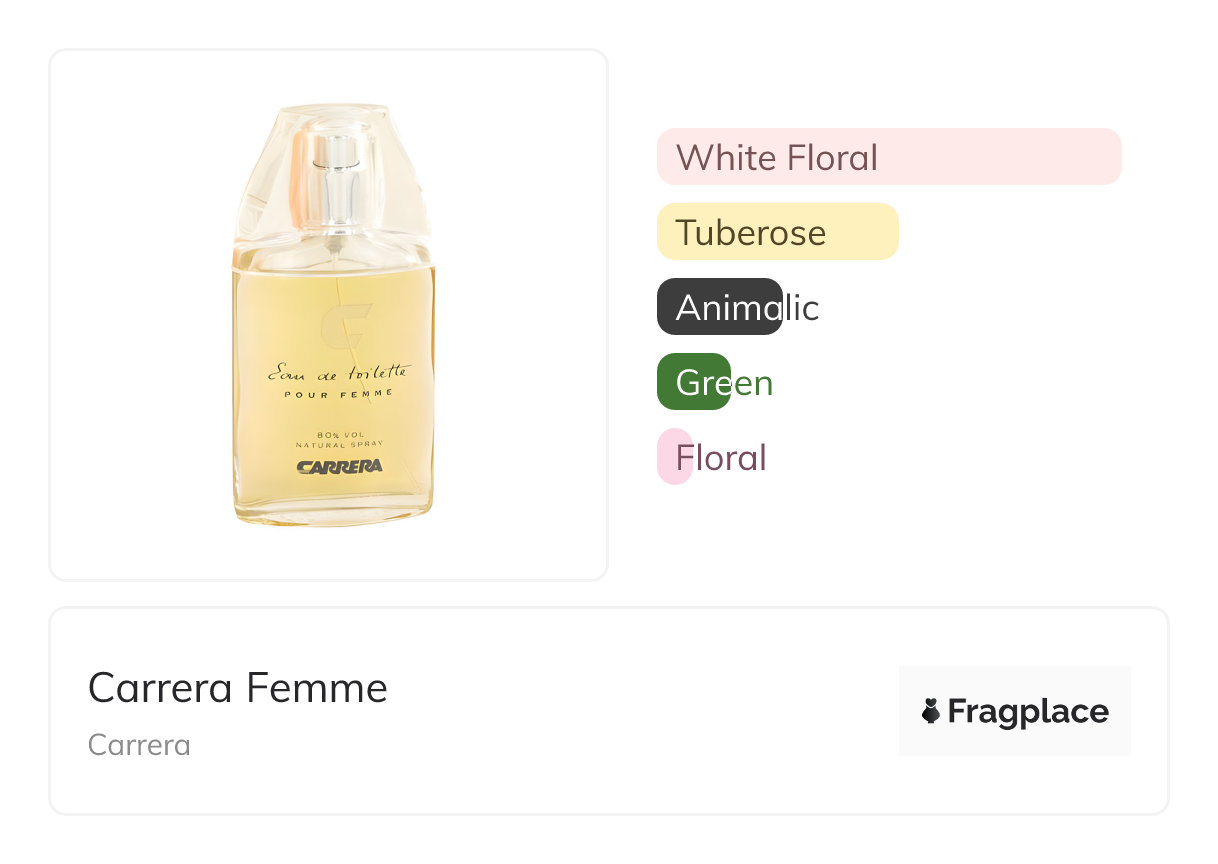
Task: Click the handwritten 'Eau de toilette' script
Action: coord(337,373)
